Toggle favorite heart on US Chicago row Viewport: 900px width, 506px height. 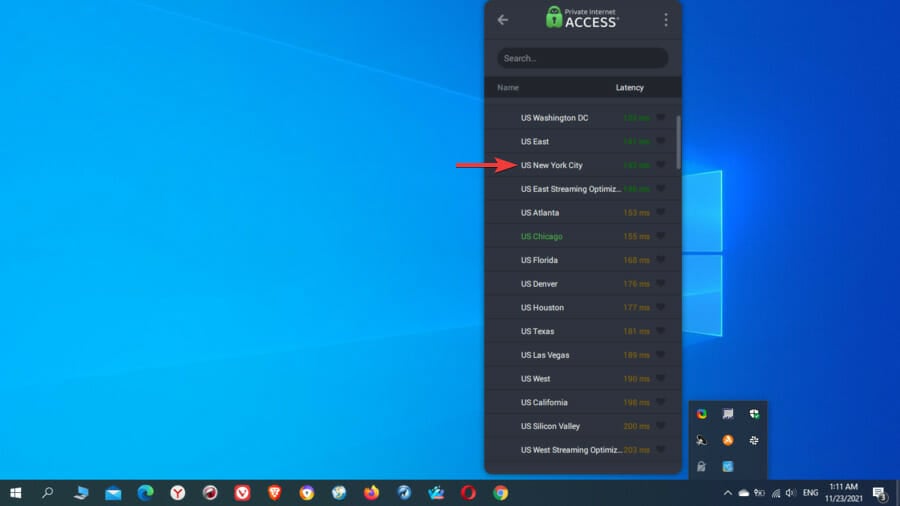661,236
